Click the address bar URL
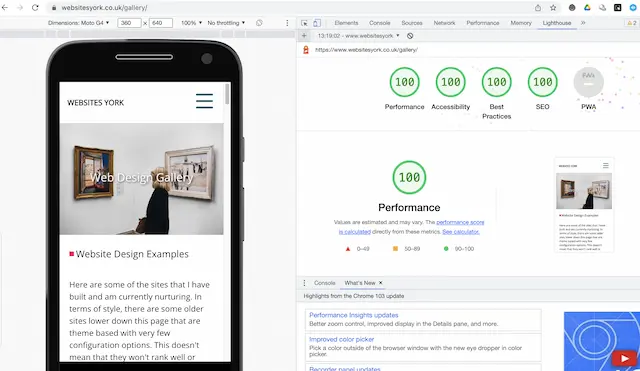 (x=104, y=8)
